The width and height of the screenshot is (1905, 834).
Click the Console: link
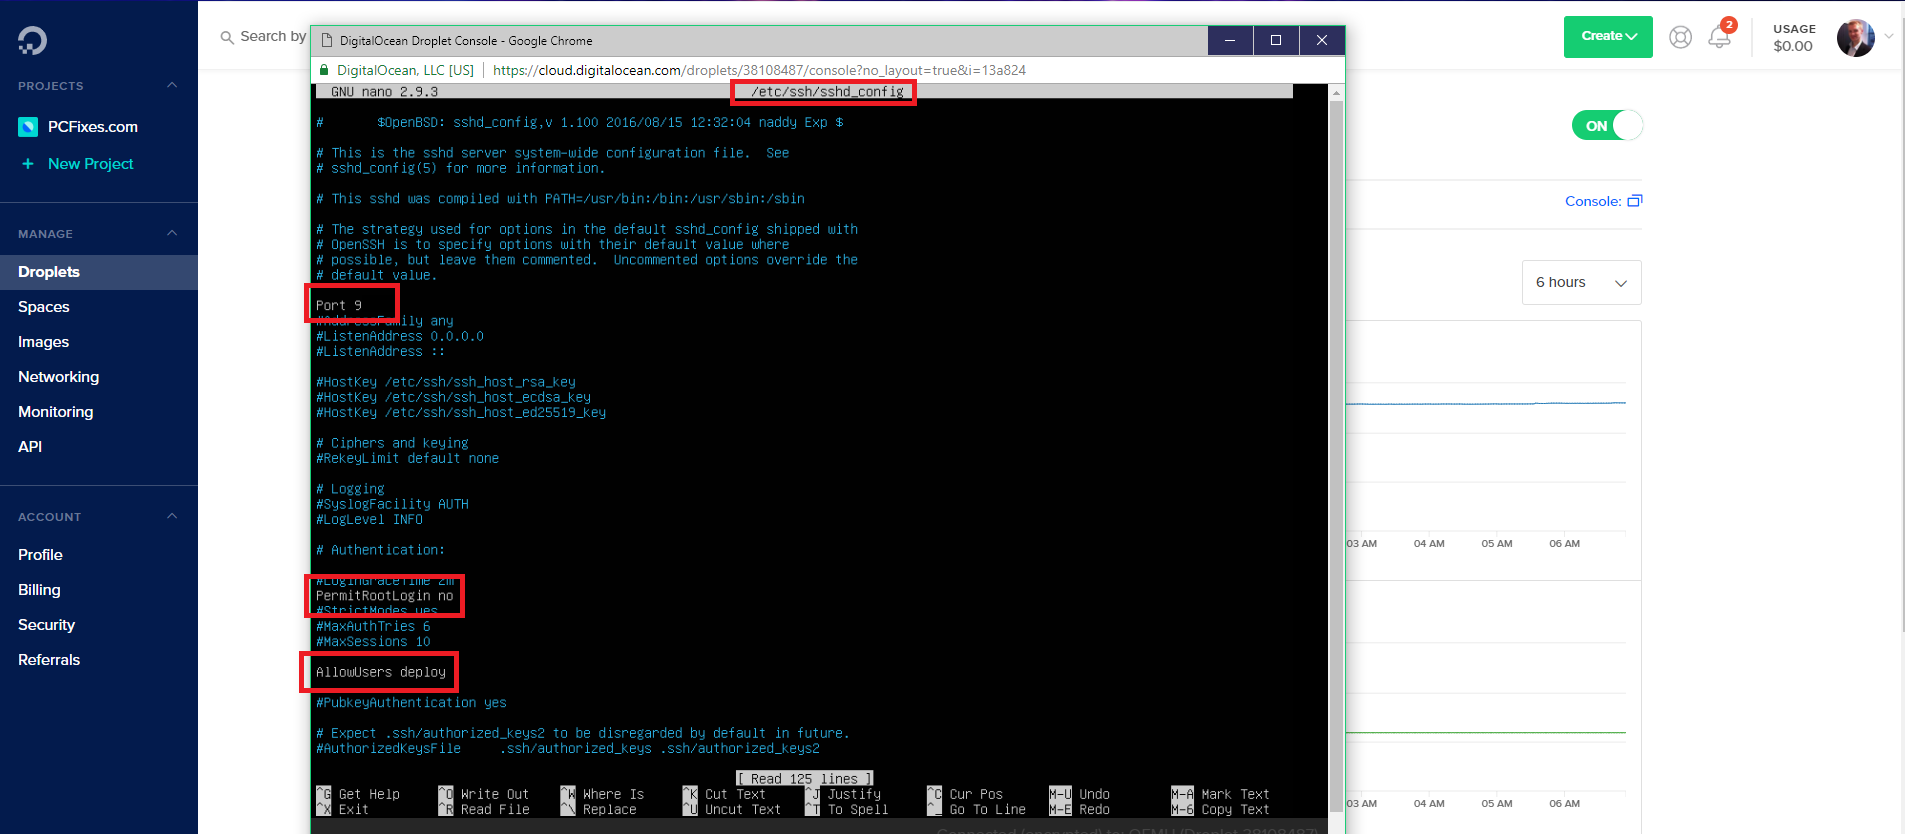1593,201
